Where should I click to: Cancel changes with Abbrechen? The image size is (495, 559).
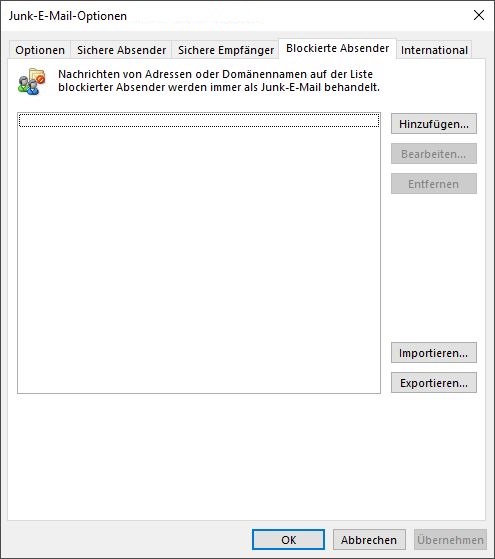click(x=369, y=540)
